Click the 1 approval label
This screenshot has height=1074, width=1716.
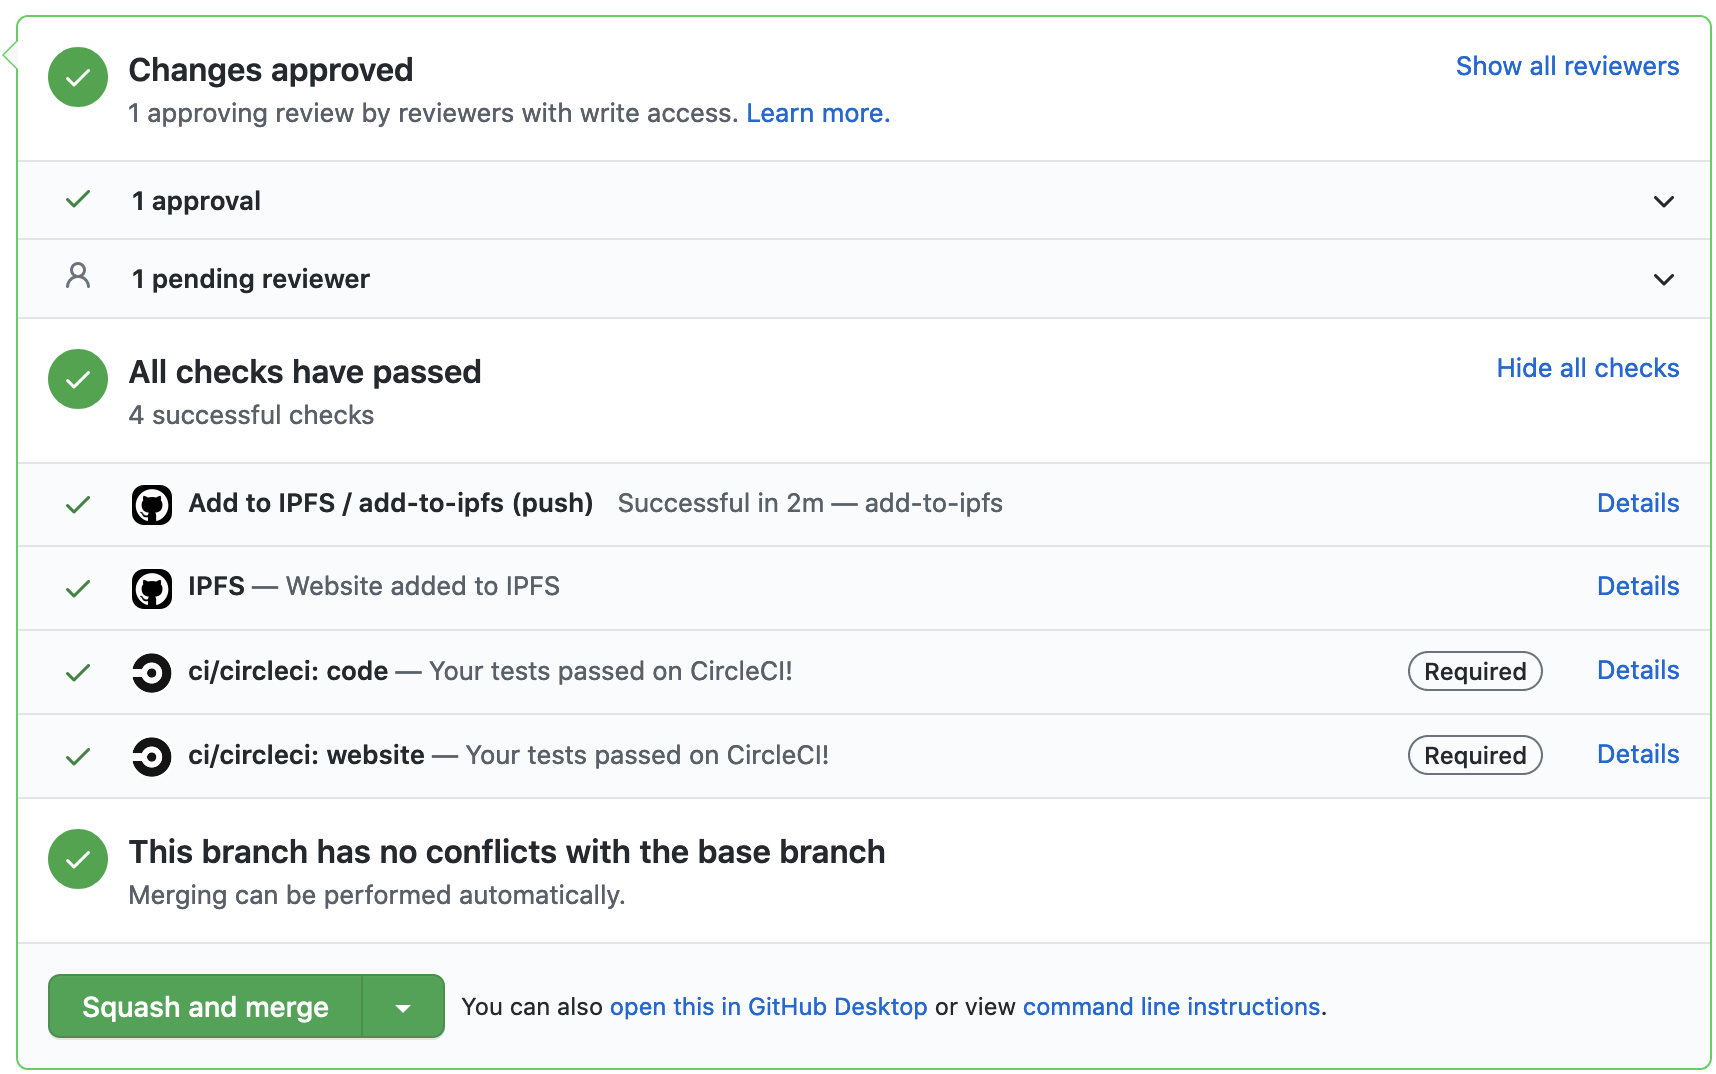point(196,201)
